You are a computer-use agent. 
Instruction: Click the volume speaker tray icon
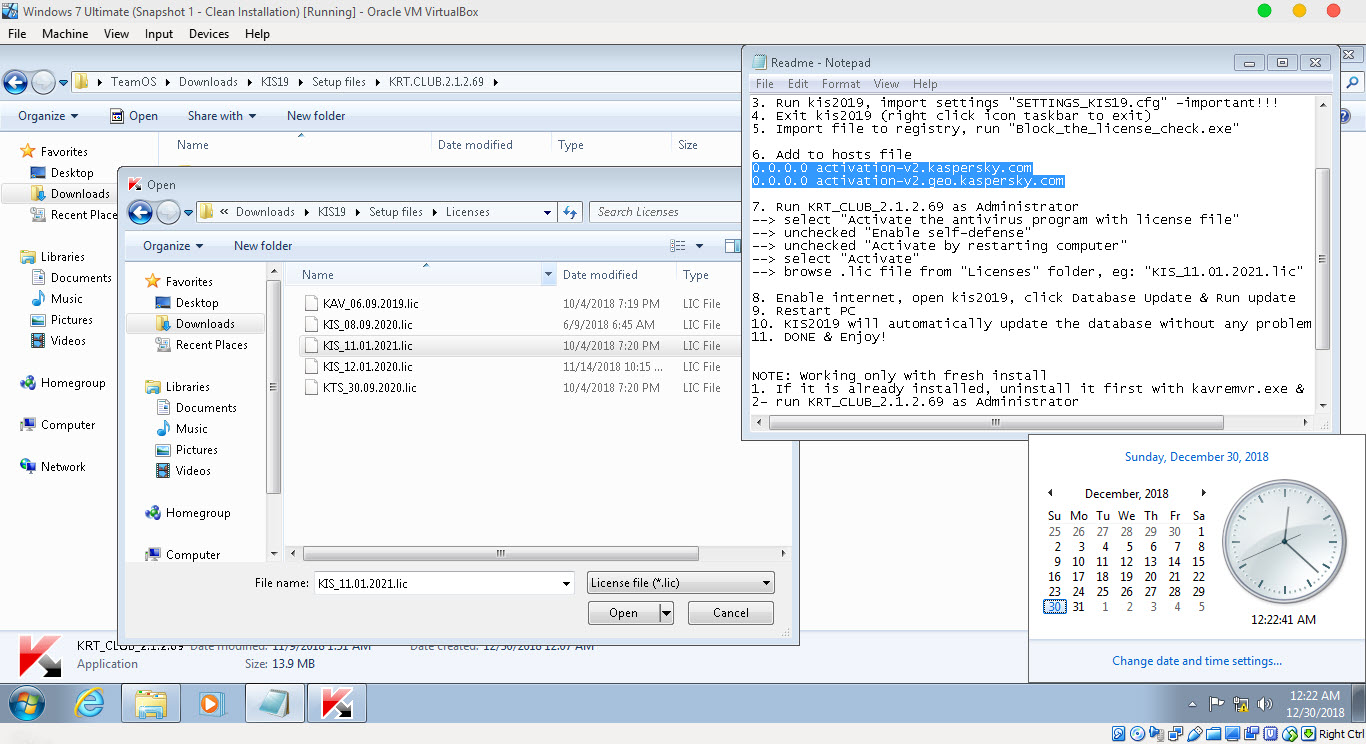pyautogui.click(x=1265, y=703)
